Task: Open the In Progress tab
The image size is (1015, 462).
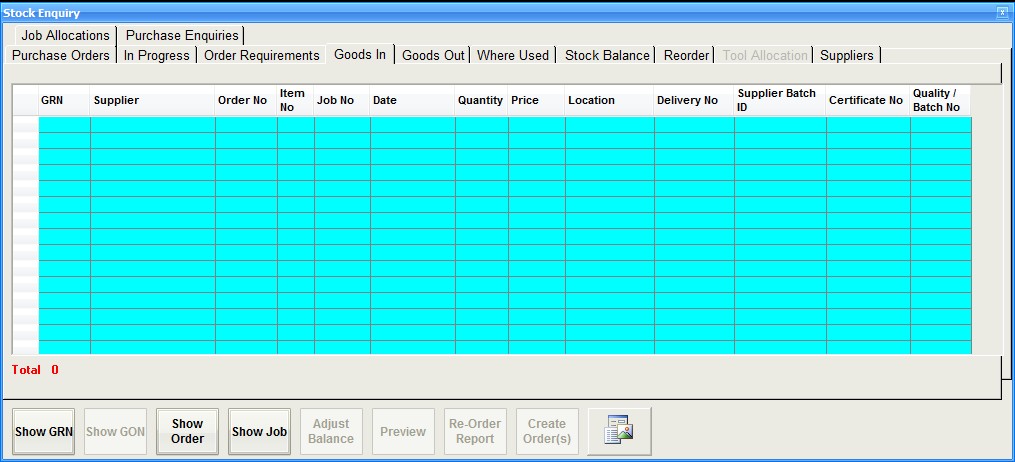Action: pos(156,55)
